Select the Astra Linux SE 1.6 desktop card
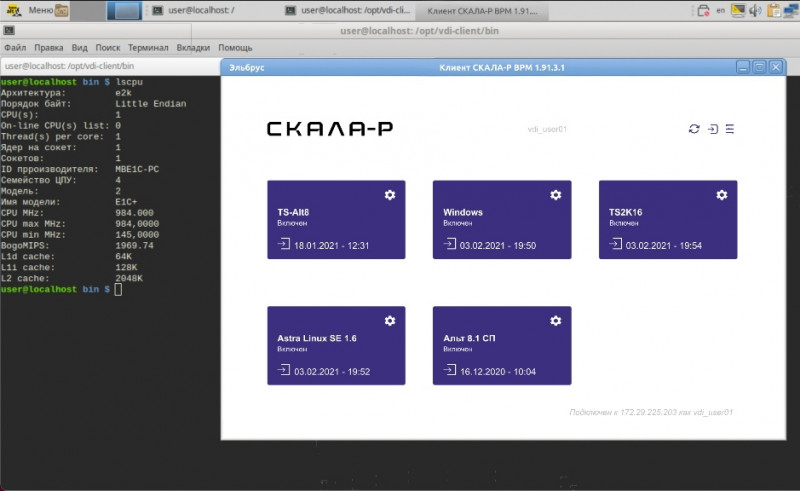This screenshot has width=800, height=491. coord(336,346)
